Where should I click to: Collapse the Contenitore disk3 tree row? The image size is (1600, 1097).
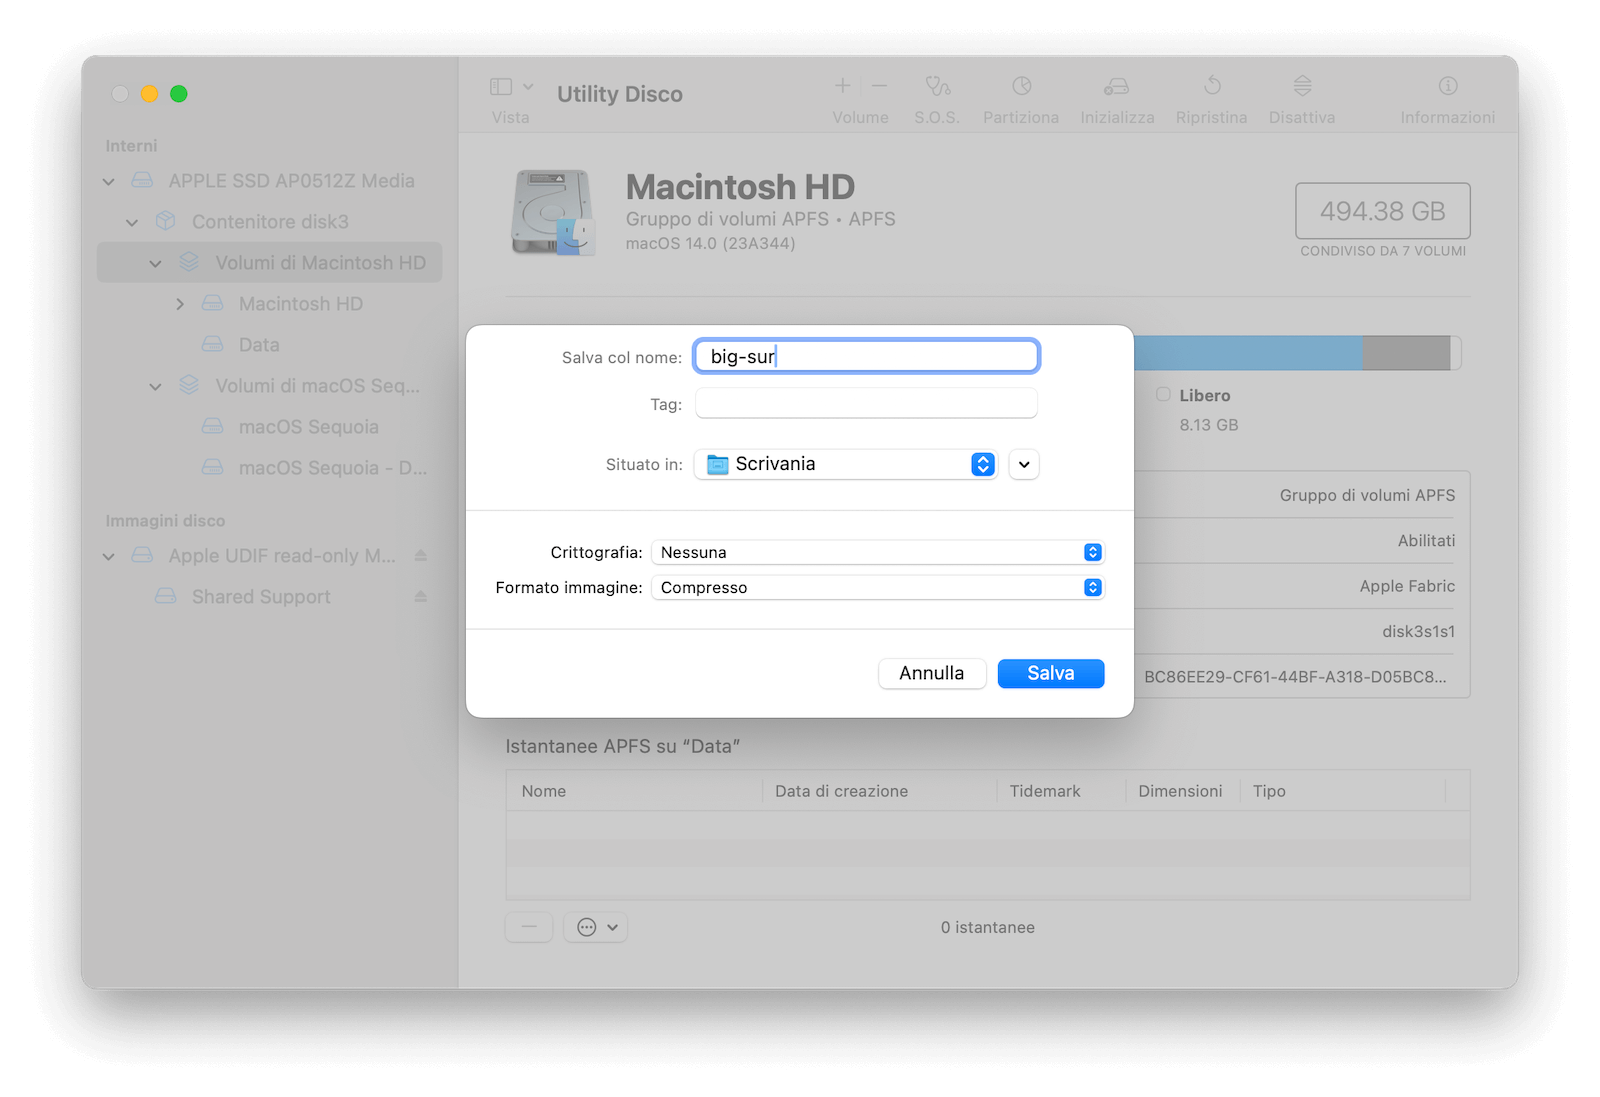(132, 222)
